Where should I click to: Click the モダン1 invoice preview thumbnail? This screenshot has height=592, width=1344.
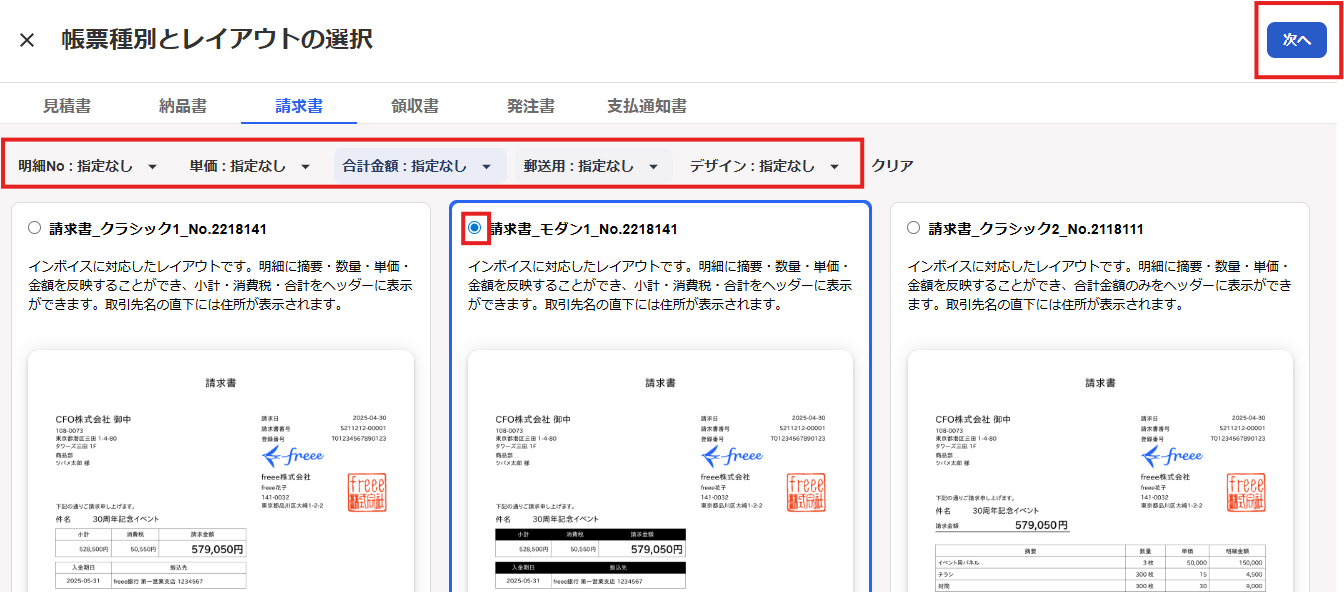660,470
